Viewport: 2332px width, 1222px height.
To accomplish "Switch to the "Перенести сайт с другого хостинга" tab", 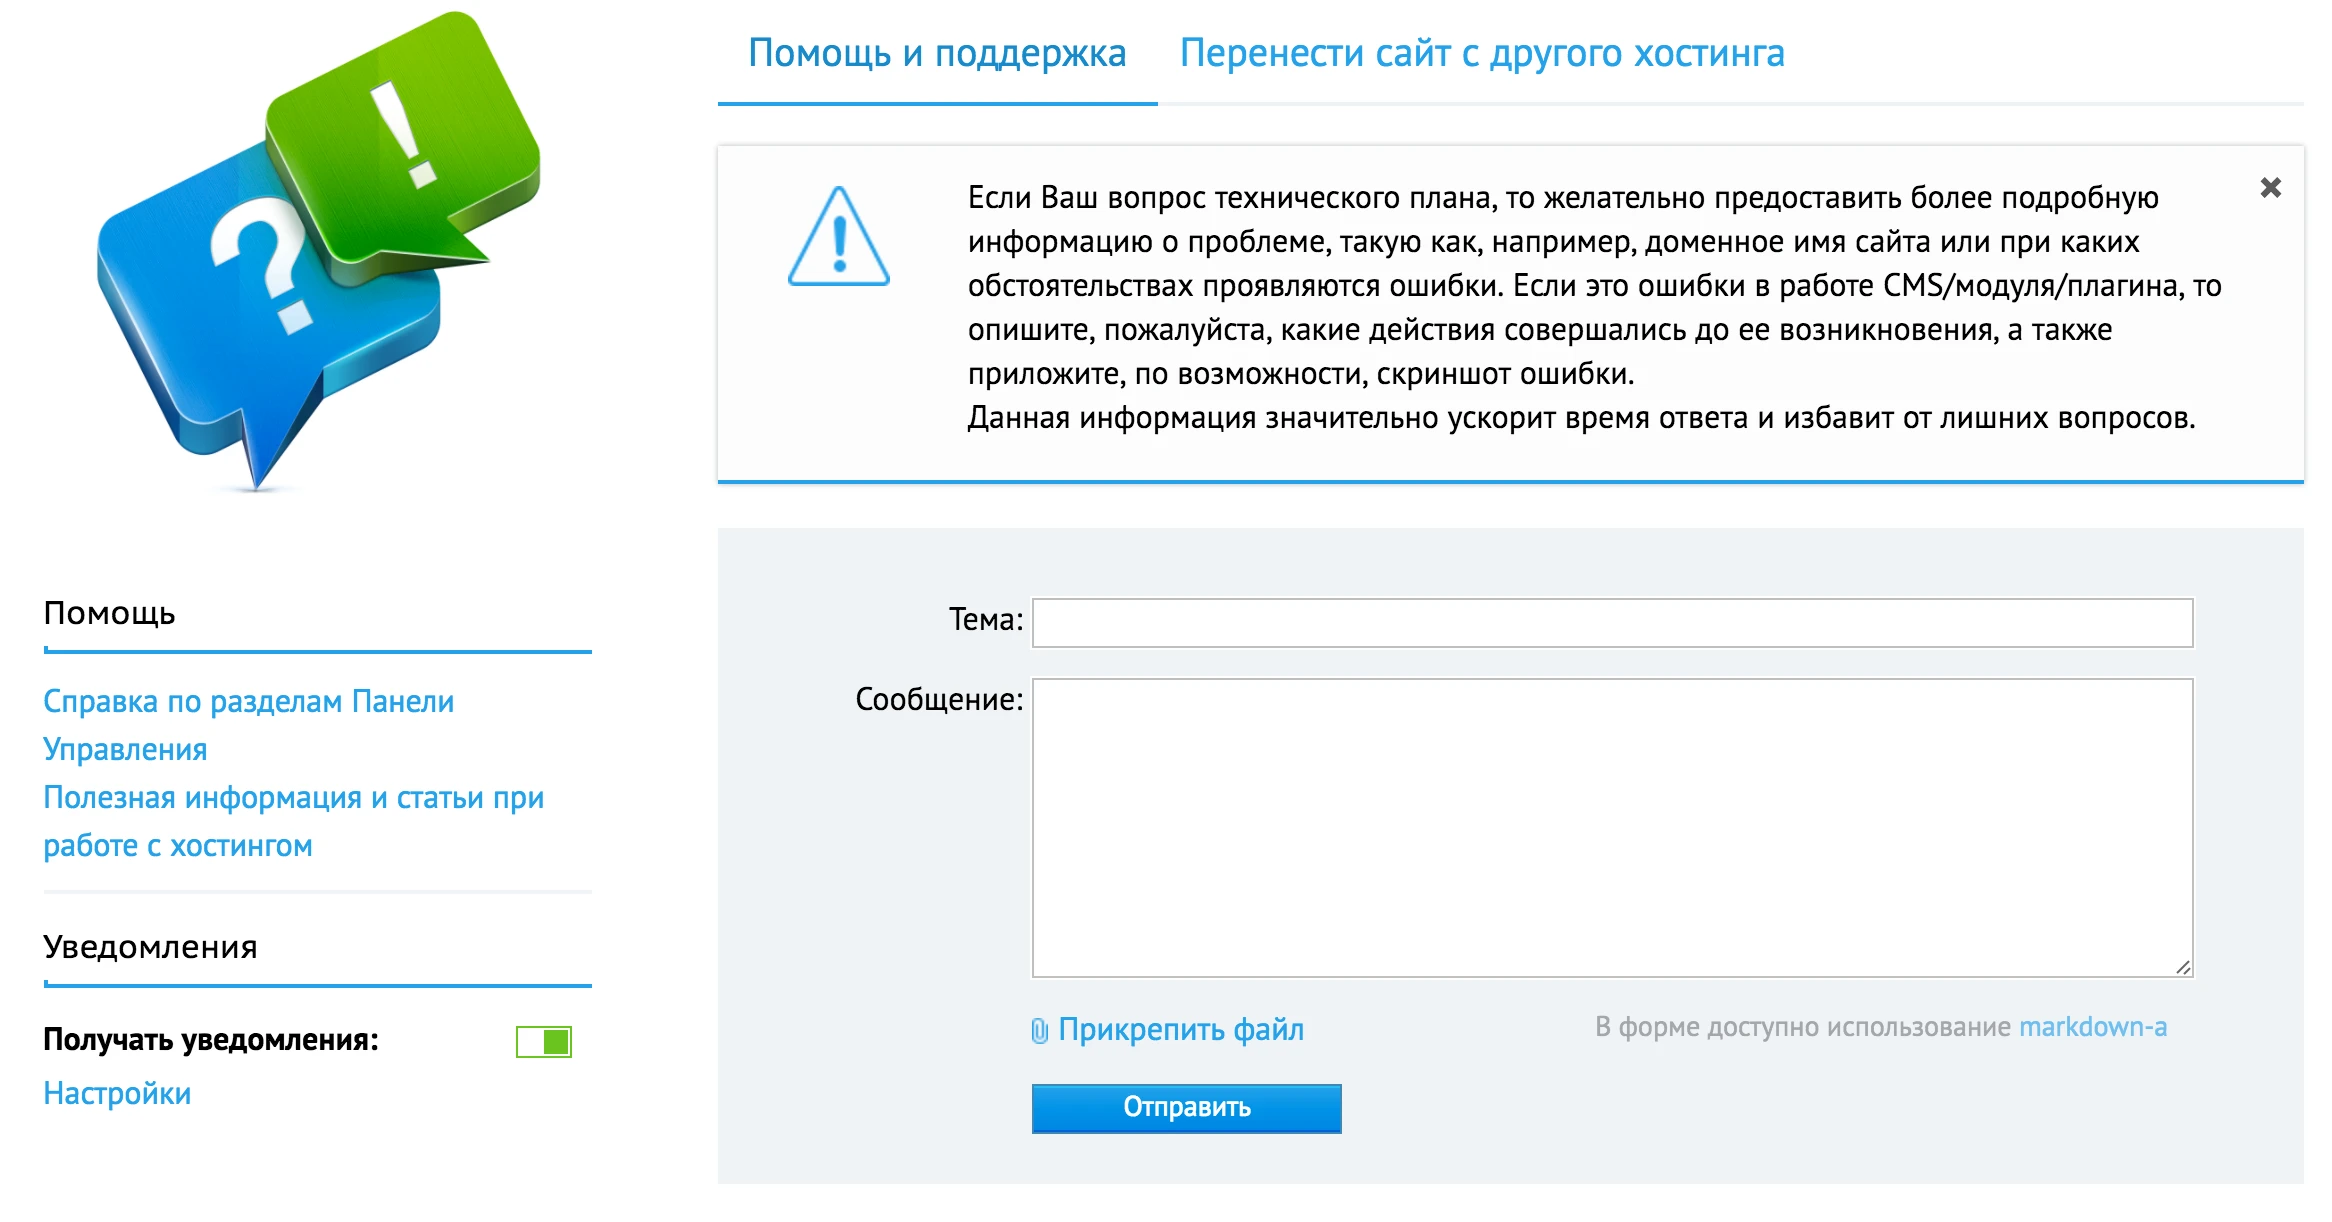I will pyautogui.click(x=1482, y=54).
